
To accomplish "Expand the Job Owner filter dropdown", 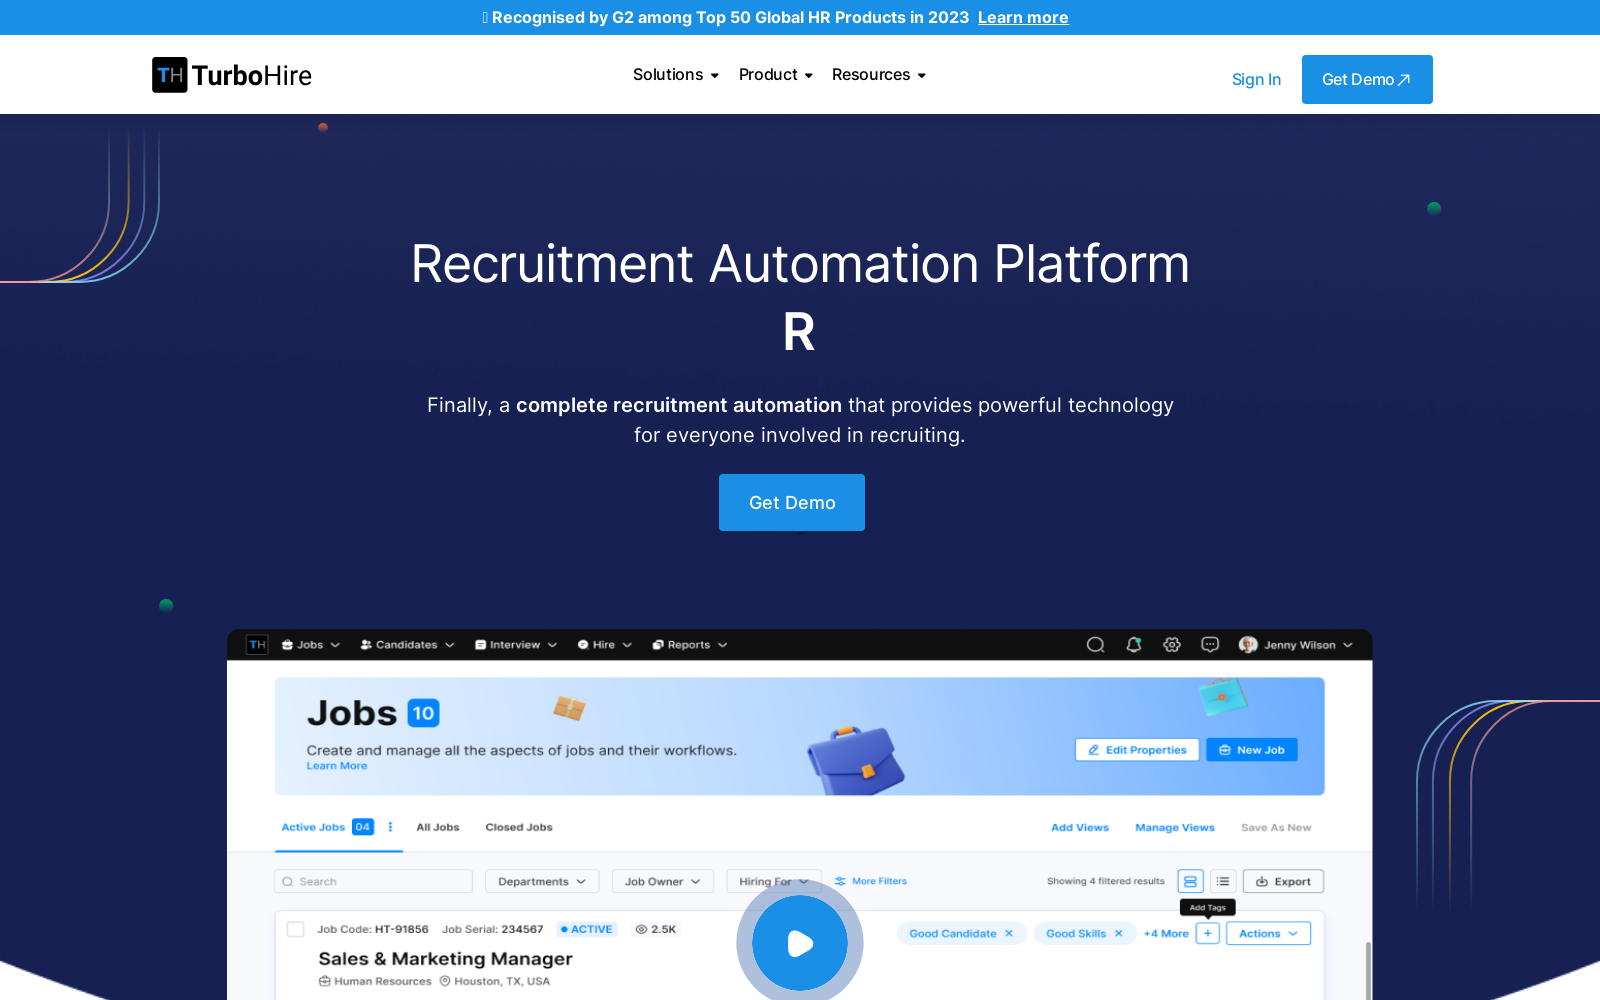I will (x=663, y=881).
